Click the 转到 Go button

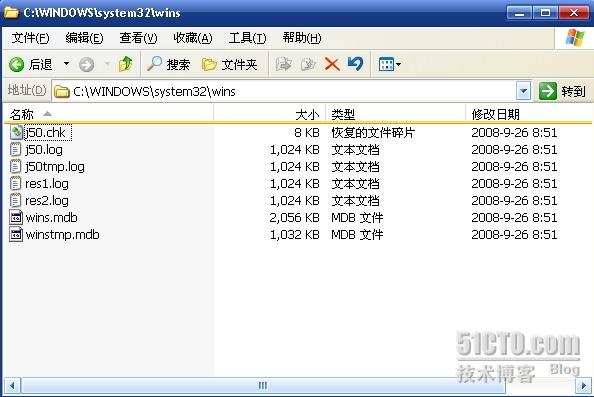(x=562, y=91)
